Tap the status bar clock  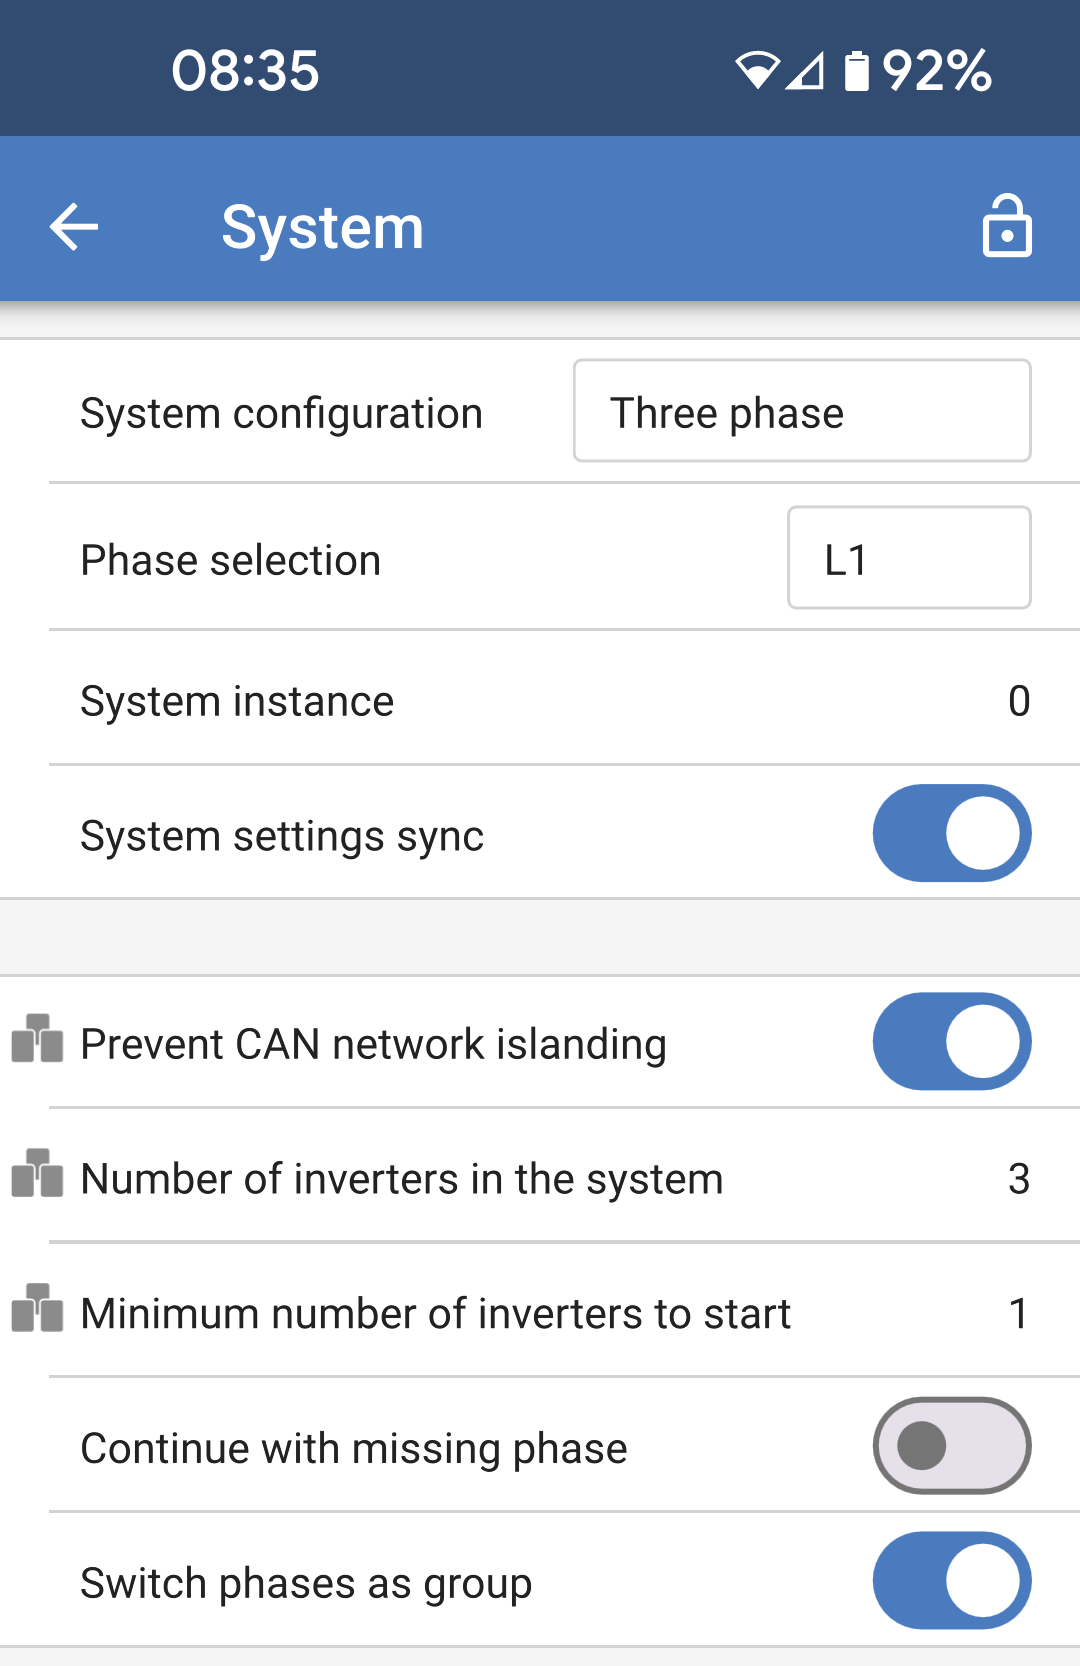245,71
